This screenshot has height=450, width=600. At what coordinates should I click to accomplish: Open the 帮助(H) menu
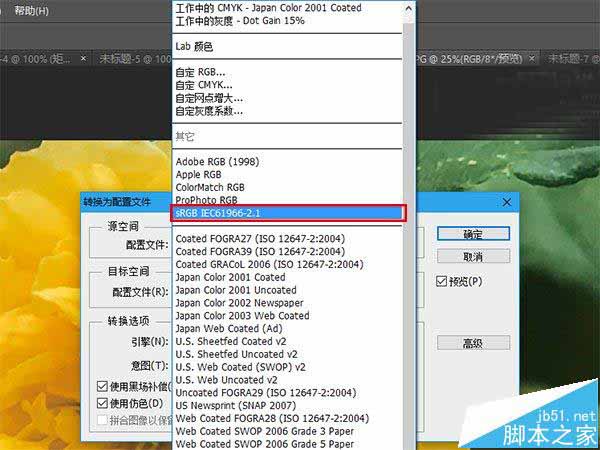click(31, 10)
